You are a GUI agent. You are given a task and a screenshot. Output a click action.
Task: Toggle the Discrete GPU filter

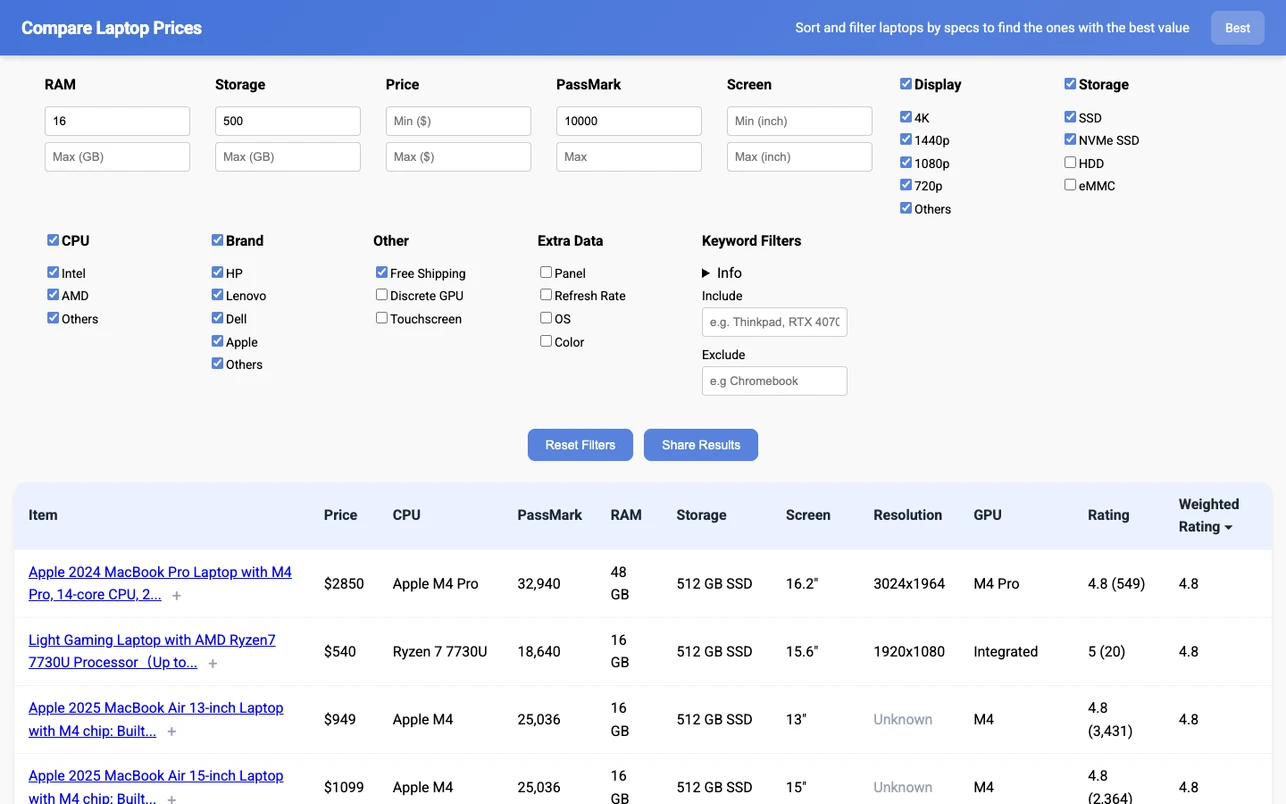(382, 295)
